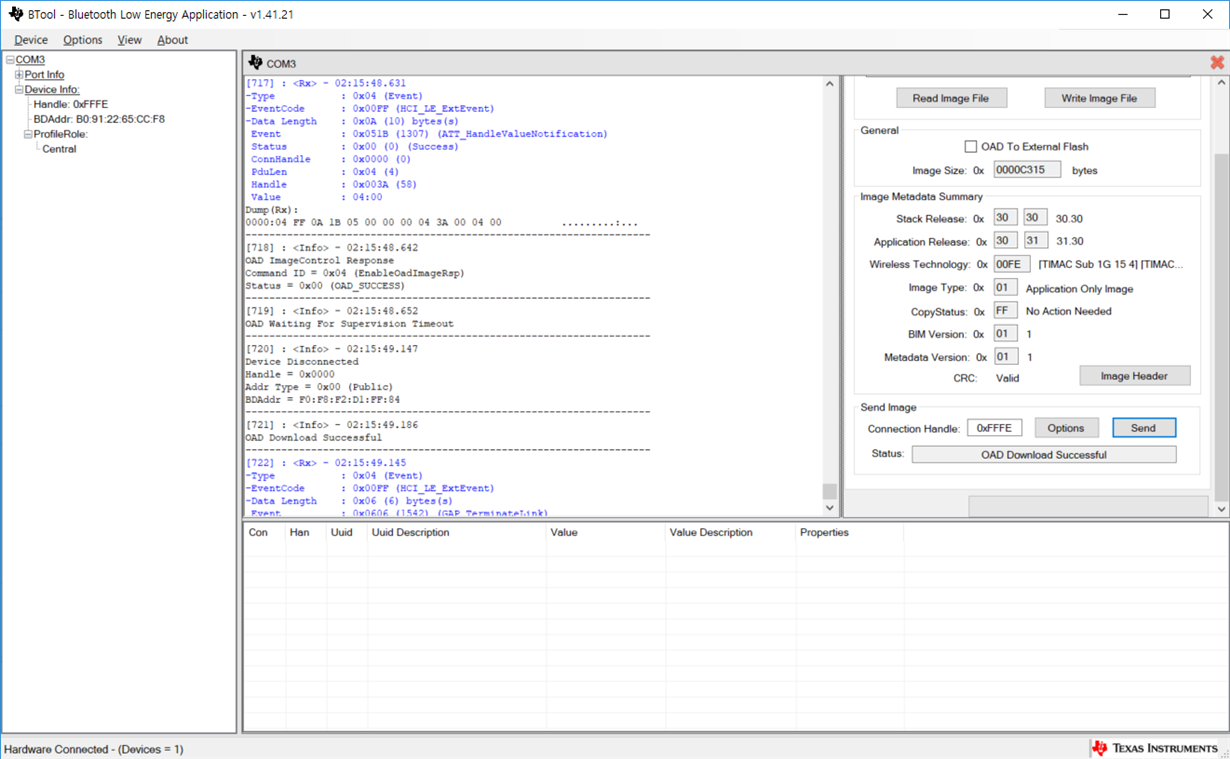Click the log pane scroll down arrow
Image resolution: width=1230 pixels, height=759 pixels.
(829, 508)
